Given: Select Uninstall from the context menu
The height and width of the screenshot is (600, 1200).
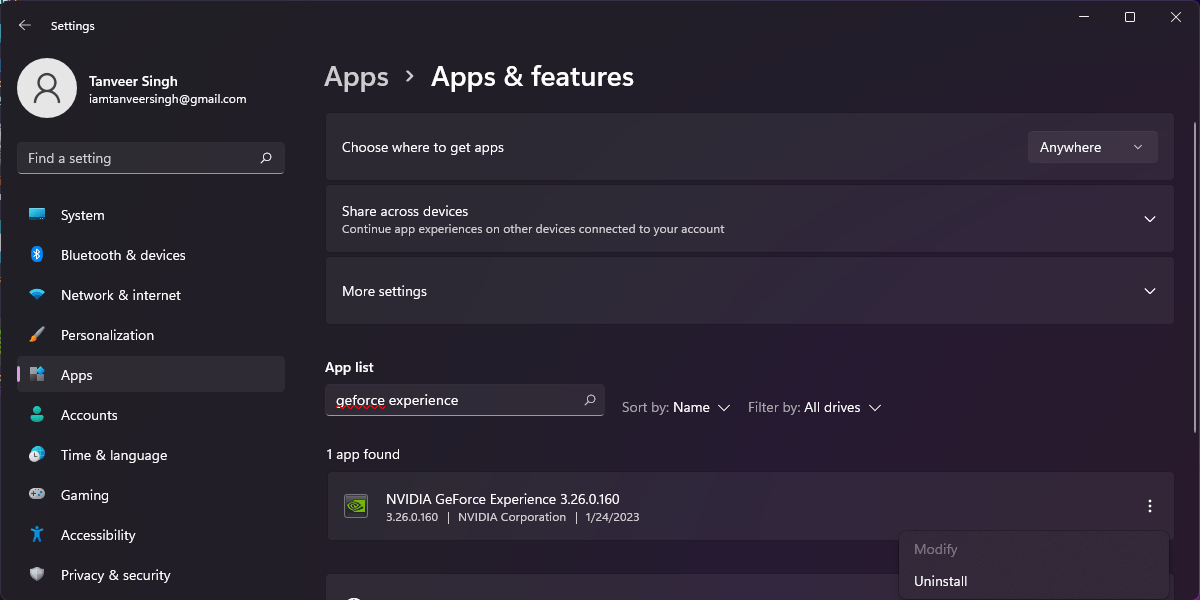Looking at the screenshot, I should [x=940, y=581].
